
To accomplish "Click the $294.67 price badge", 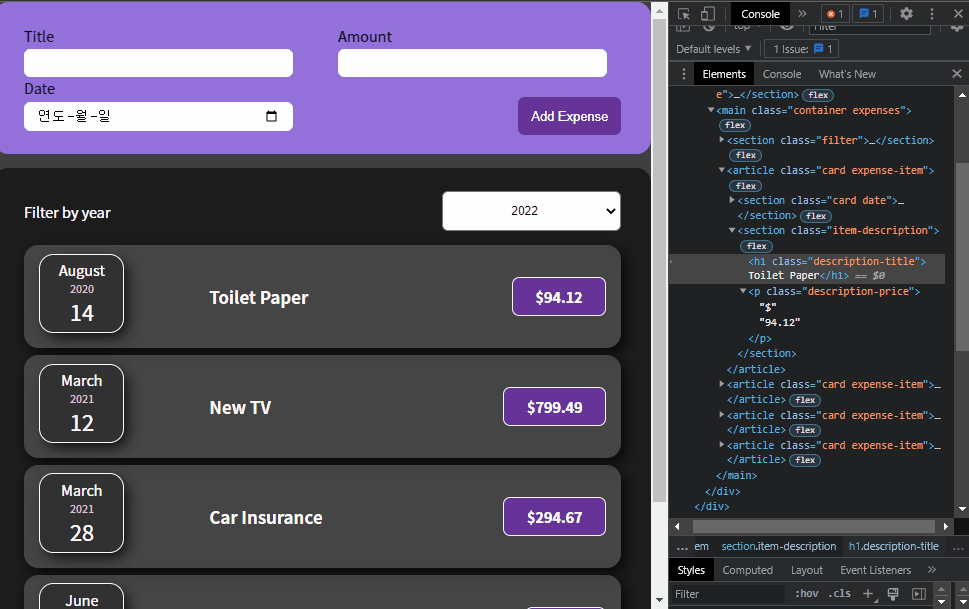I will [x=554, y=517].
